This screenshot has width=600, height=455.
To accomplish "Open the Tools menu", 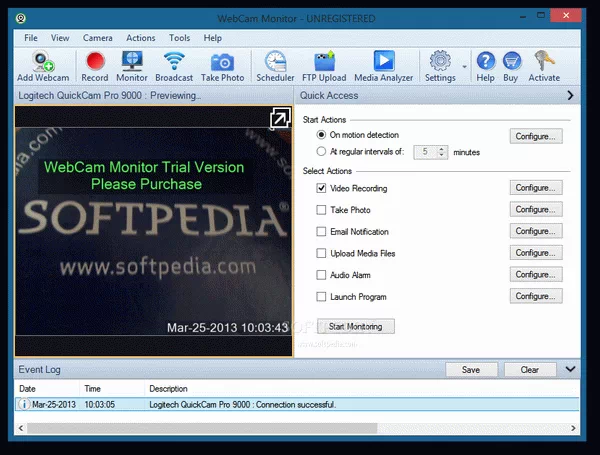I will tap(179, 38).
